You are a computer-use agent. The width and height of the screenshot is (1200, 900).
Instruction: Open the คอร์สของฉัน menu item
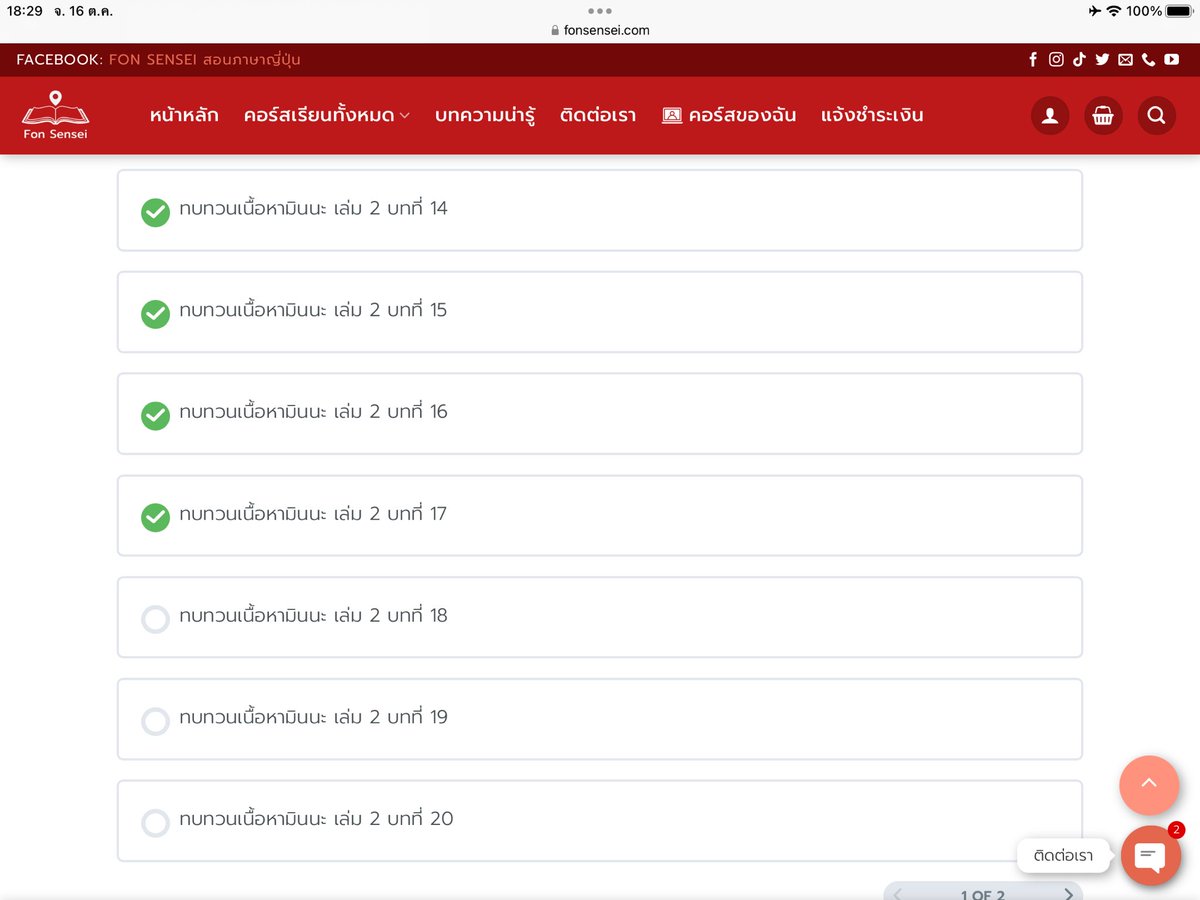pyautogui.click(x=729, y=115)
